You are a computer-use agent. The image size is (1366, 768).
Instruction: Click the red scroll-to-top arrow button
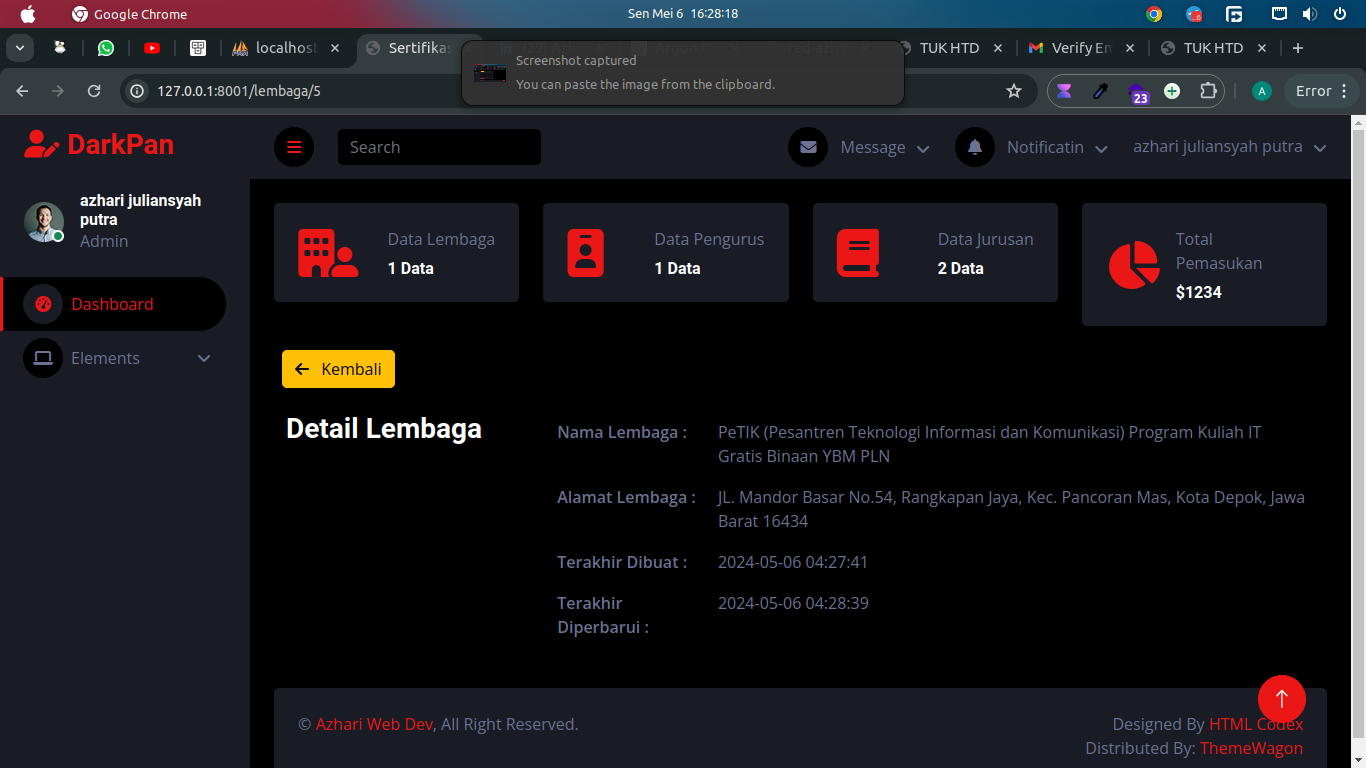click(1282, 699)
